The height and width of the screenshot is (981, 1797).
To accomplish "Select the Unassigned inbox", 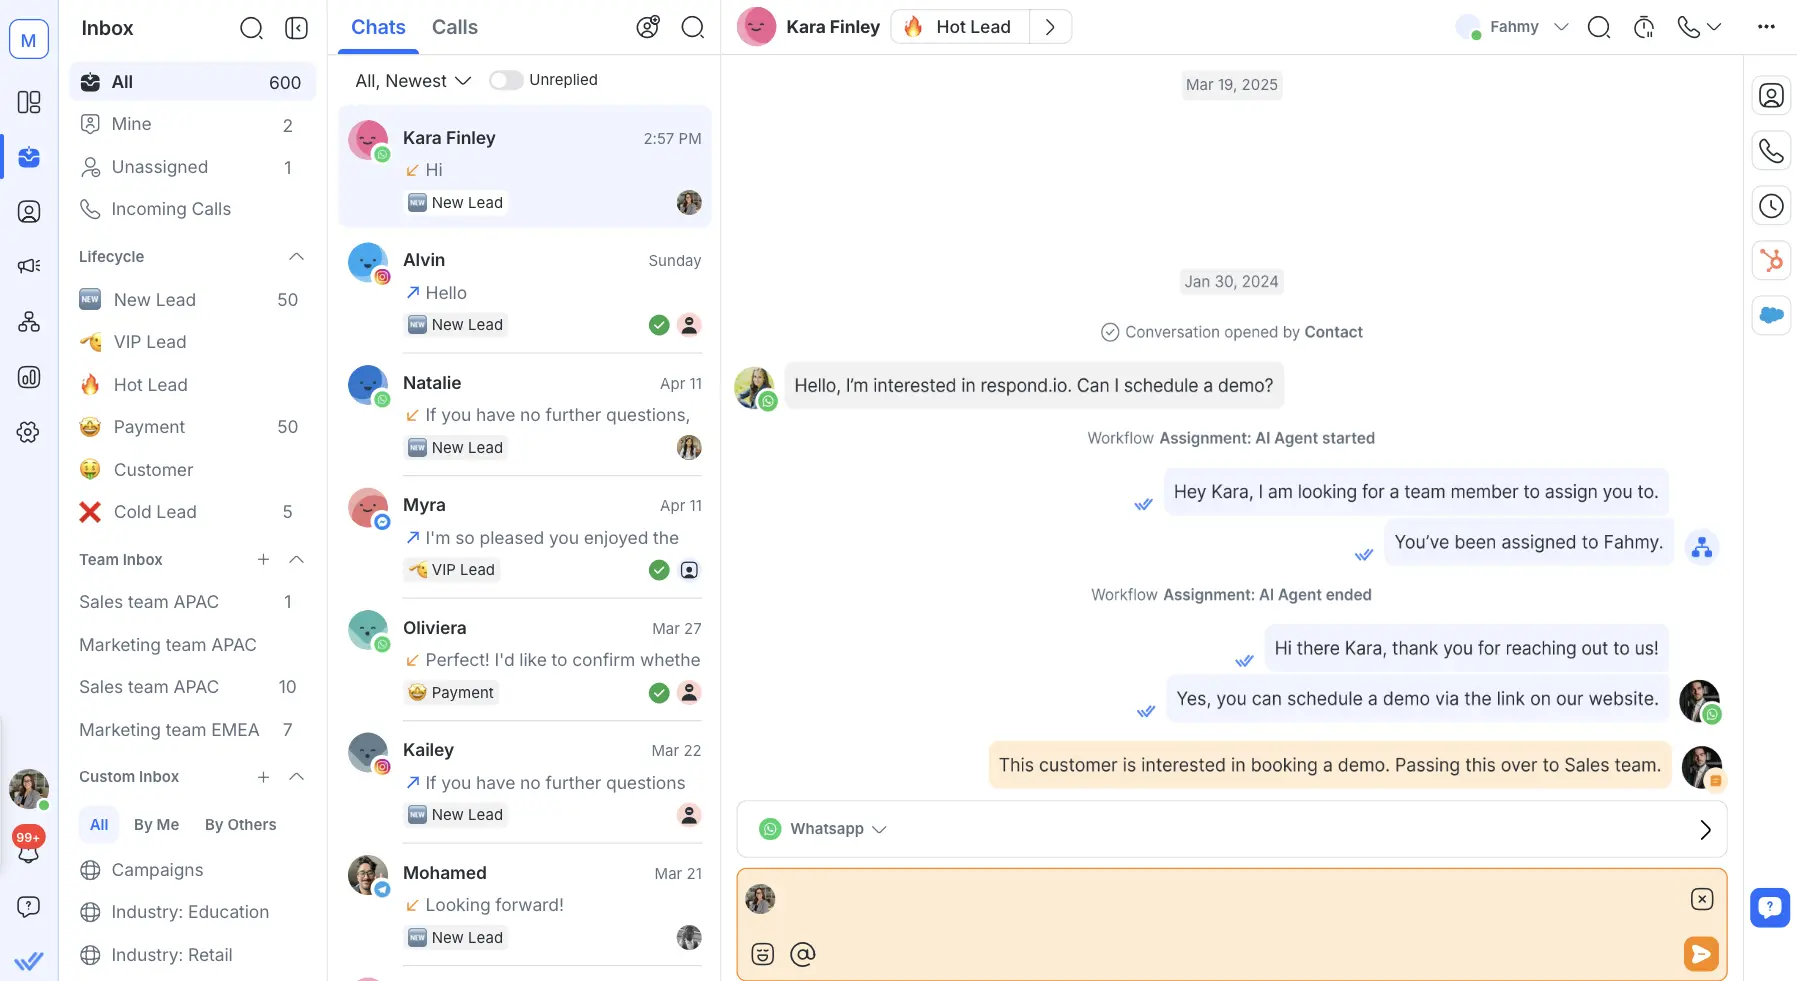I will (160, 167).
